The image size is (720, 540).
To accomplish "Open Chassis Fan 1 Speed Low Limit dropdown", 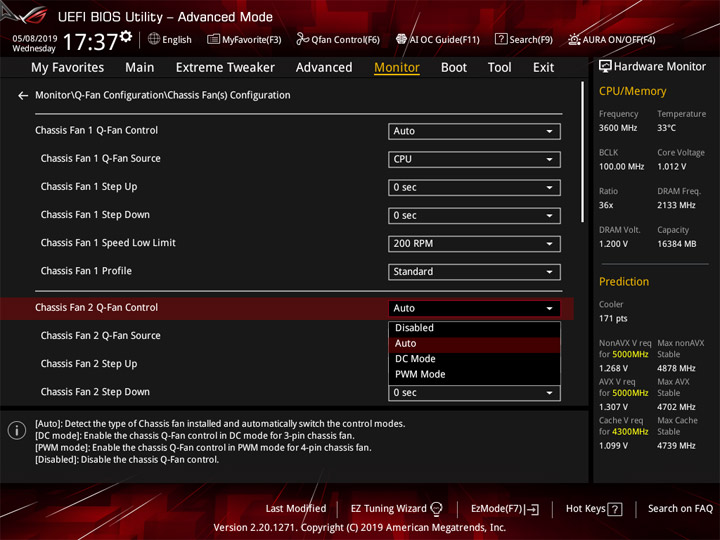I will click(474, 243).
